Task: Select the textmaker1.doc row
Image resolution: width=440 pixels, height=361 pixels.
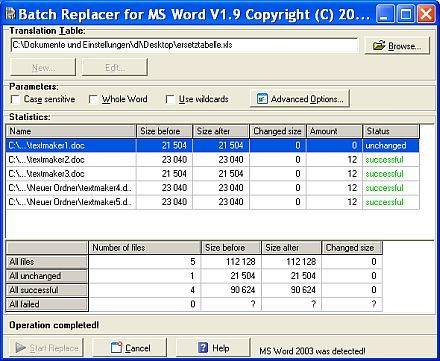Action: tap(213, 146)
